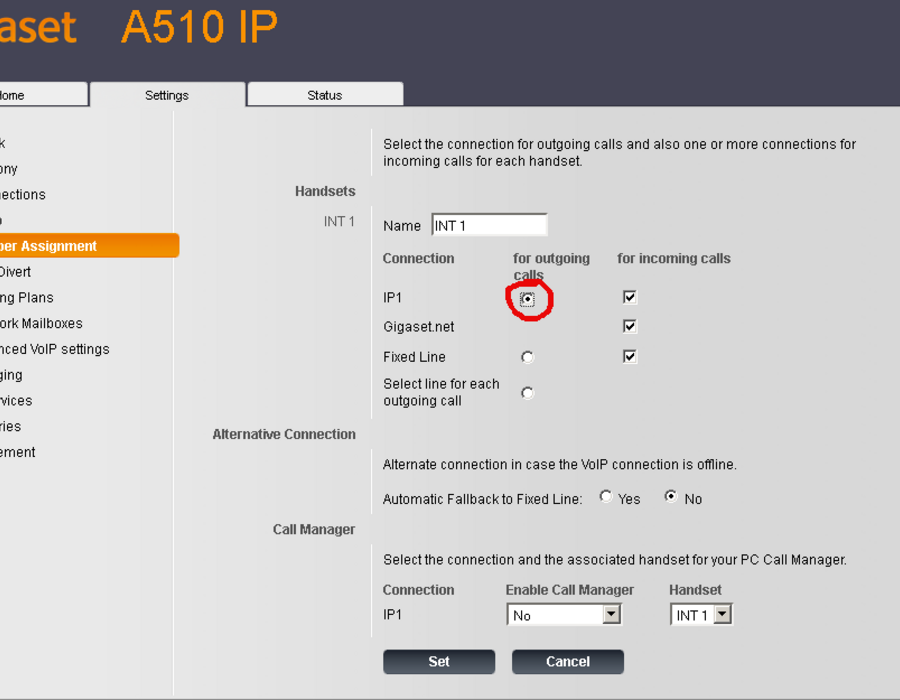Open Advanced VoIP settings sidebar item
The height and width of the screenshot is (700, 900).
(55, 349)
